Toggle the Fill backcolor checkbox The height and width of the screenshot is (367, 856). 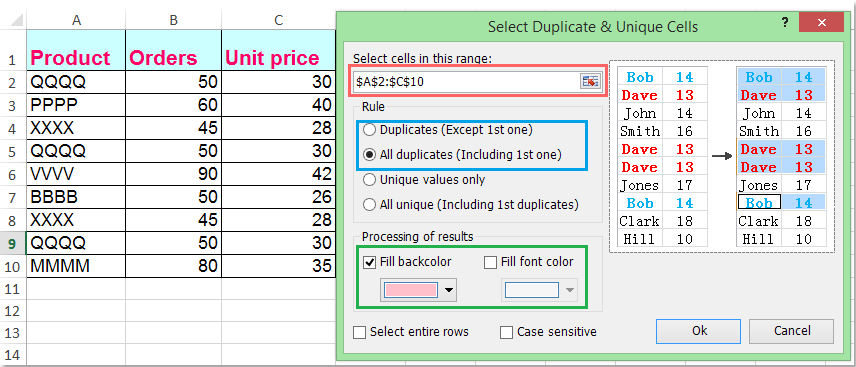pos(369,262)
